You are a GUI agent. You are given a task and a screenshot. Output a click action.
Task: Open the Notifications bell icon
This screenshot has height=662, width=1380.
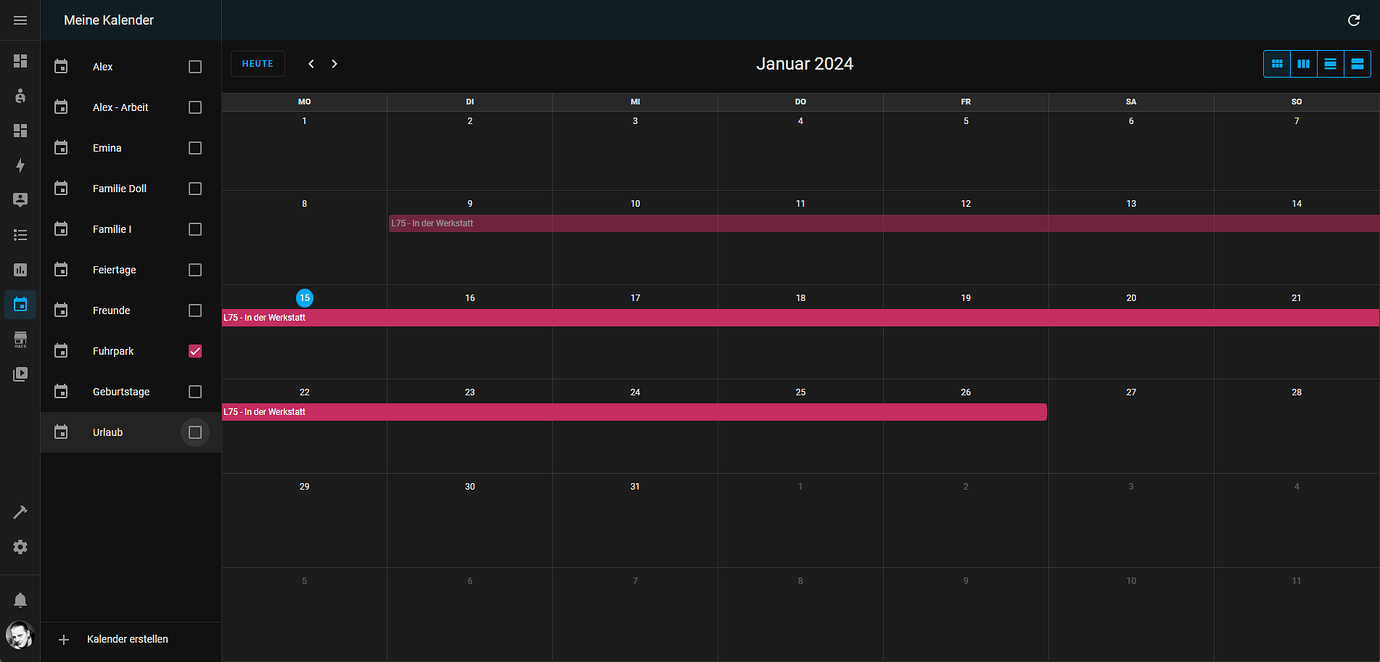pos(20,599)
